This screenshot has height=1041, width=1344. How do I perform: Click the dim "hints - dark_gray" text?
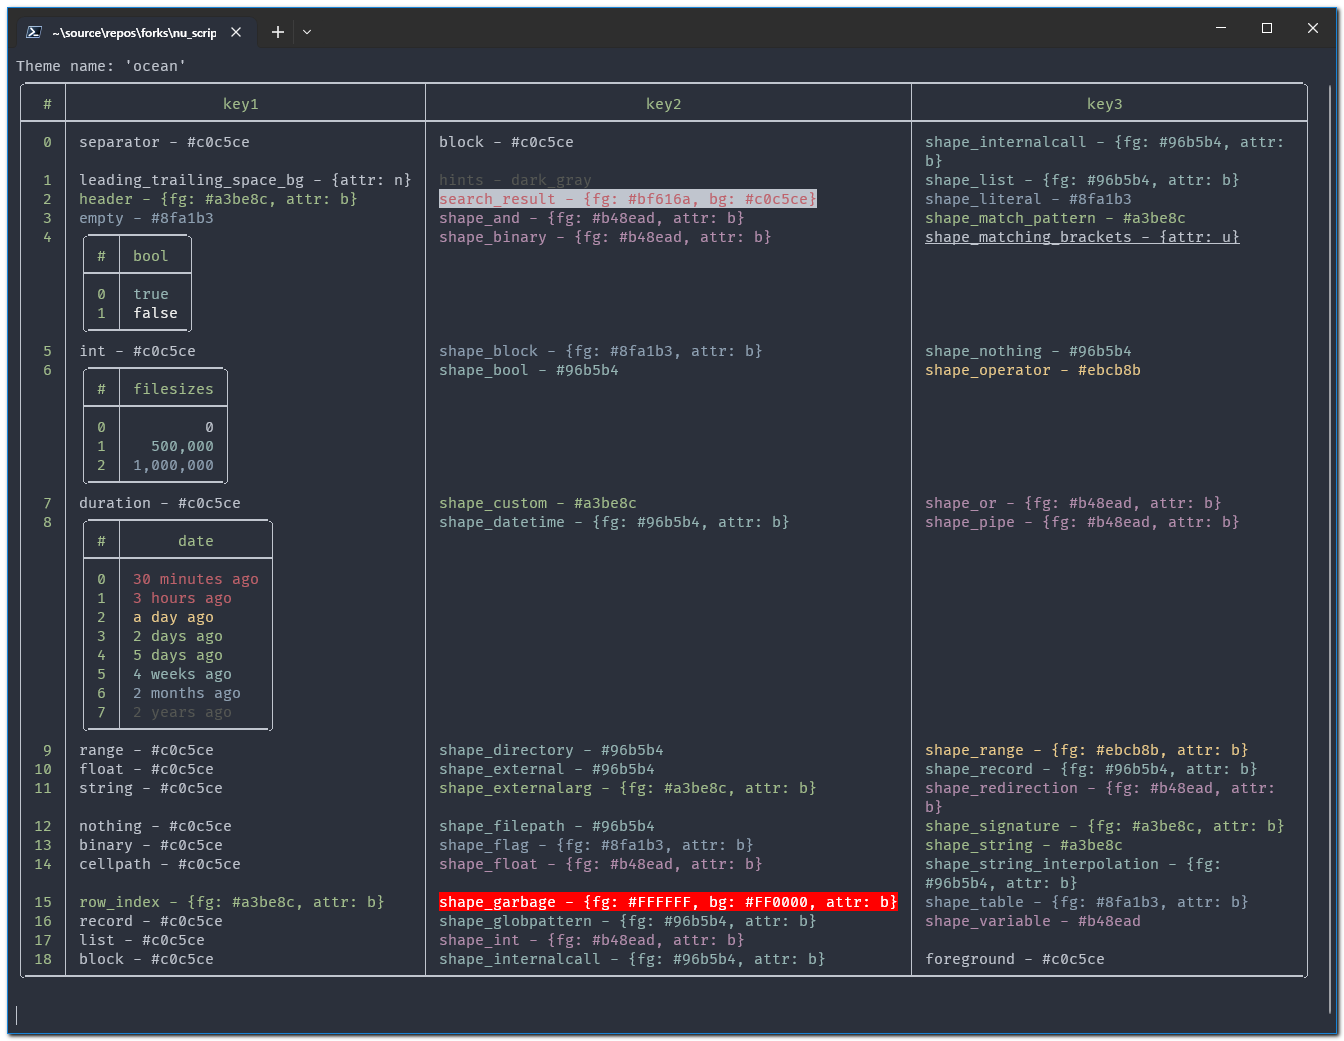516,180
